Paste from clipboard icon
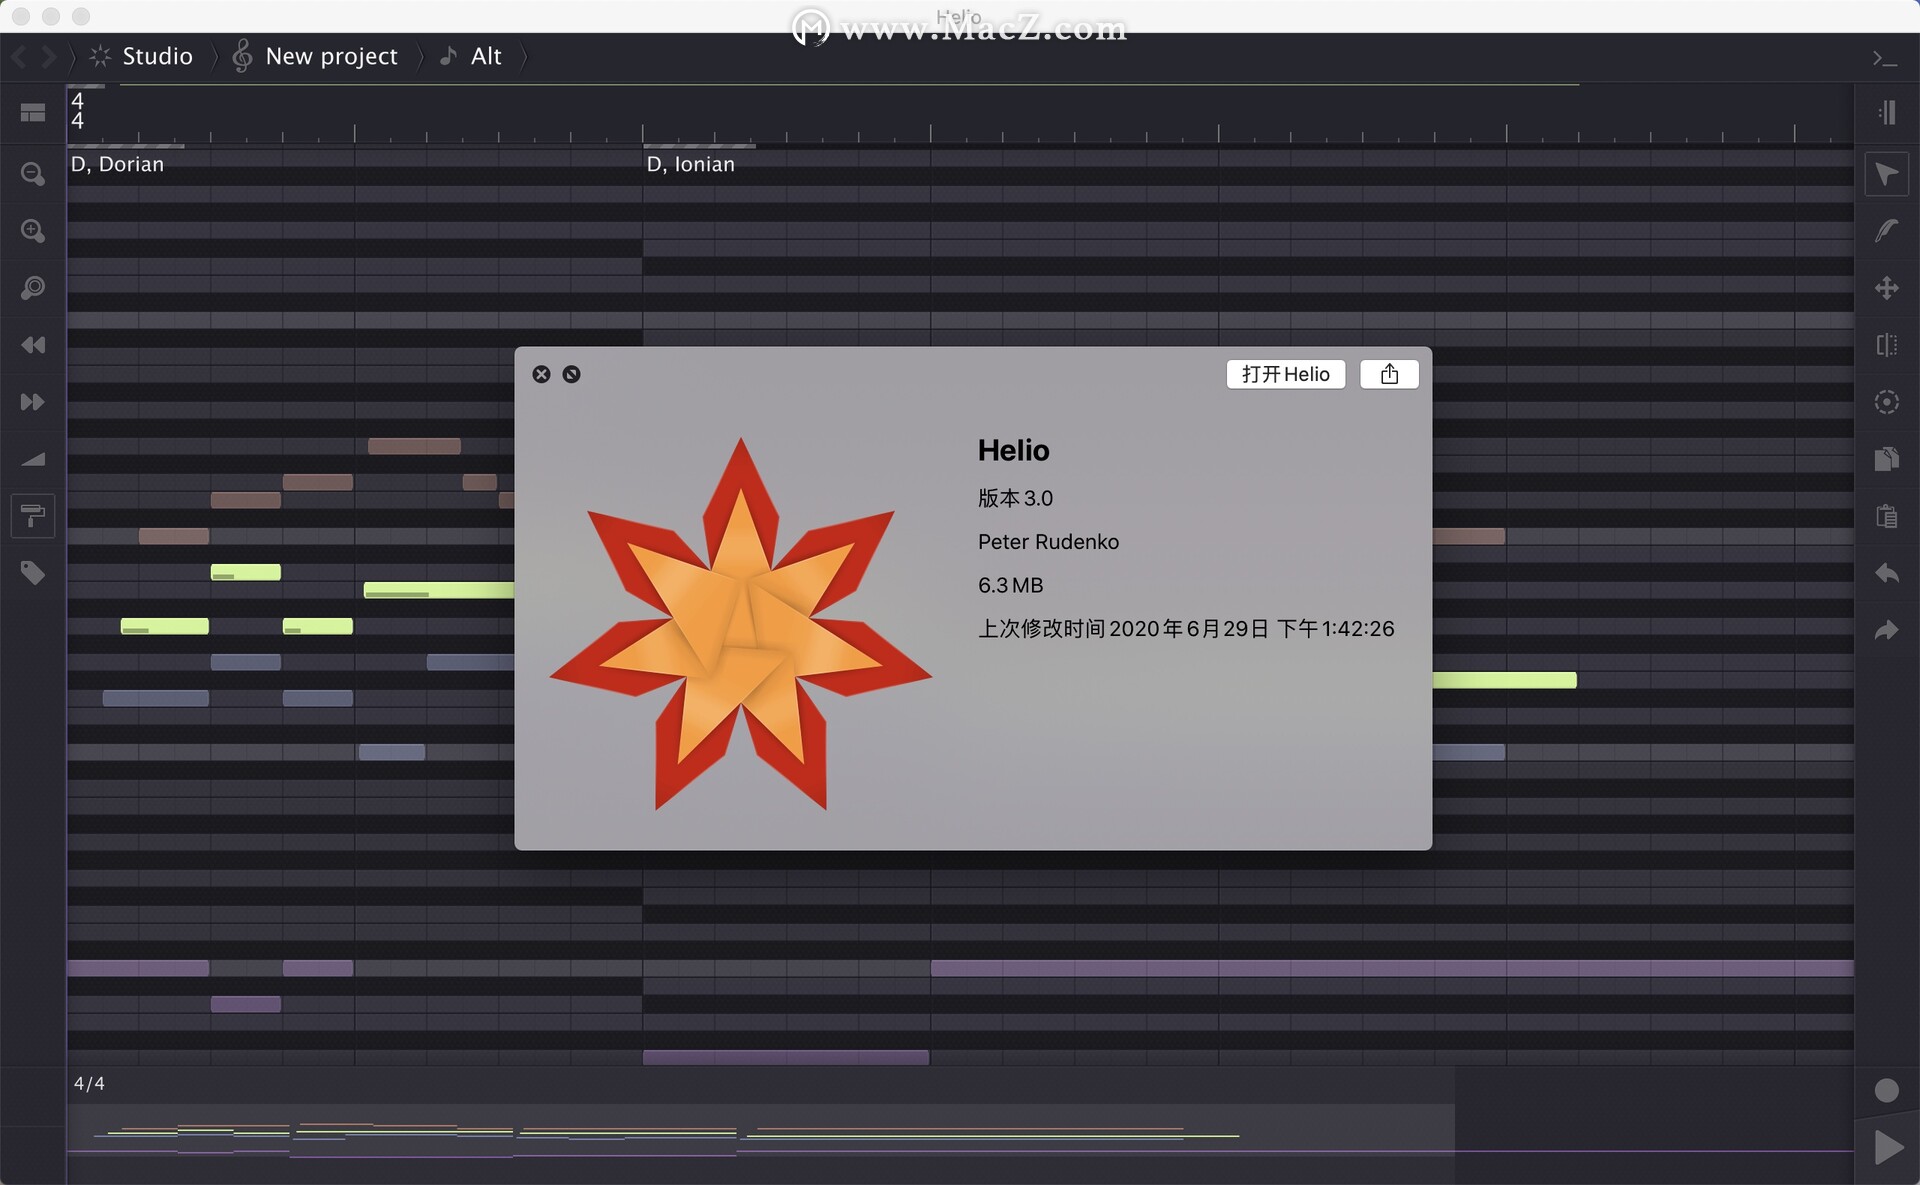 pos(1887,516)
